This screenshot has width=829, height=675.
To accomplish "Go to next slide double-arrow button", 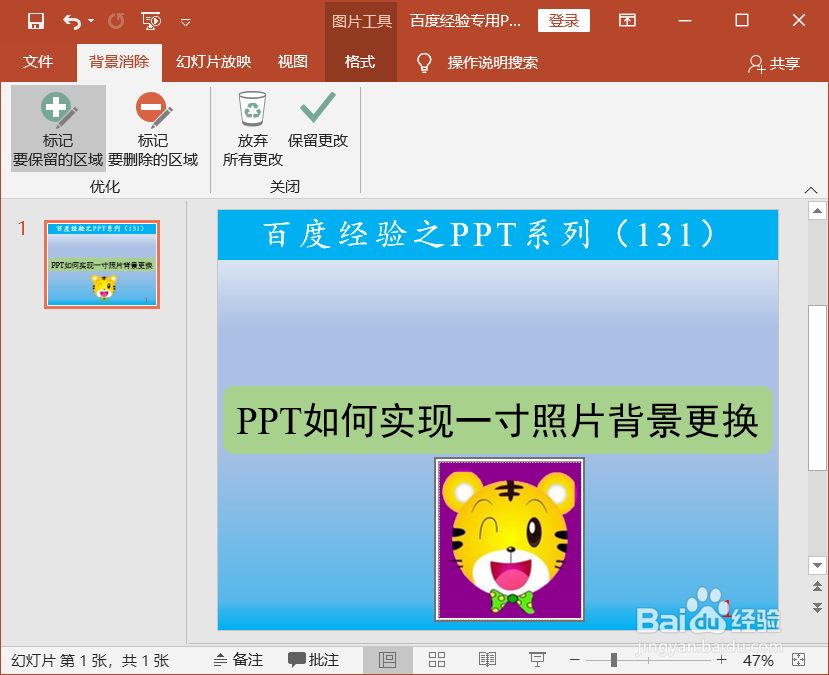I will click(x=817, y=607).
